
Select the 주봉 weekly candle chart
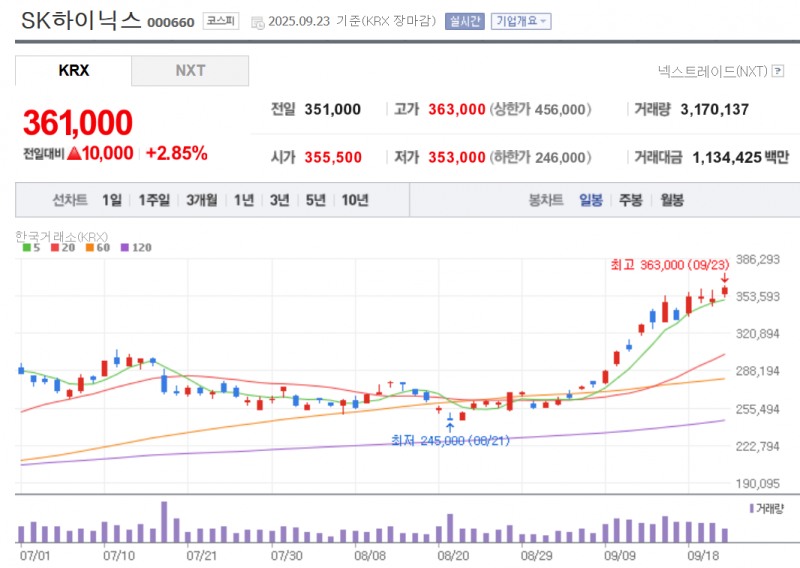(631, 200)
